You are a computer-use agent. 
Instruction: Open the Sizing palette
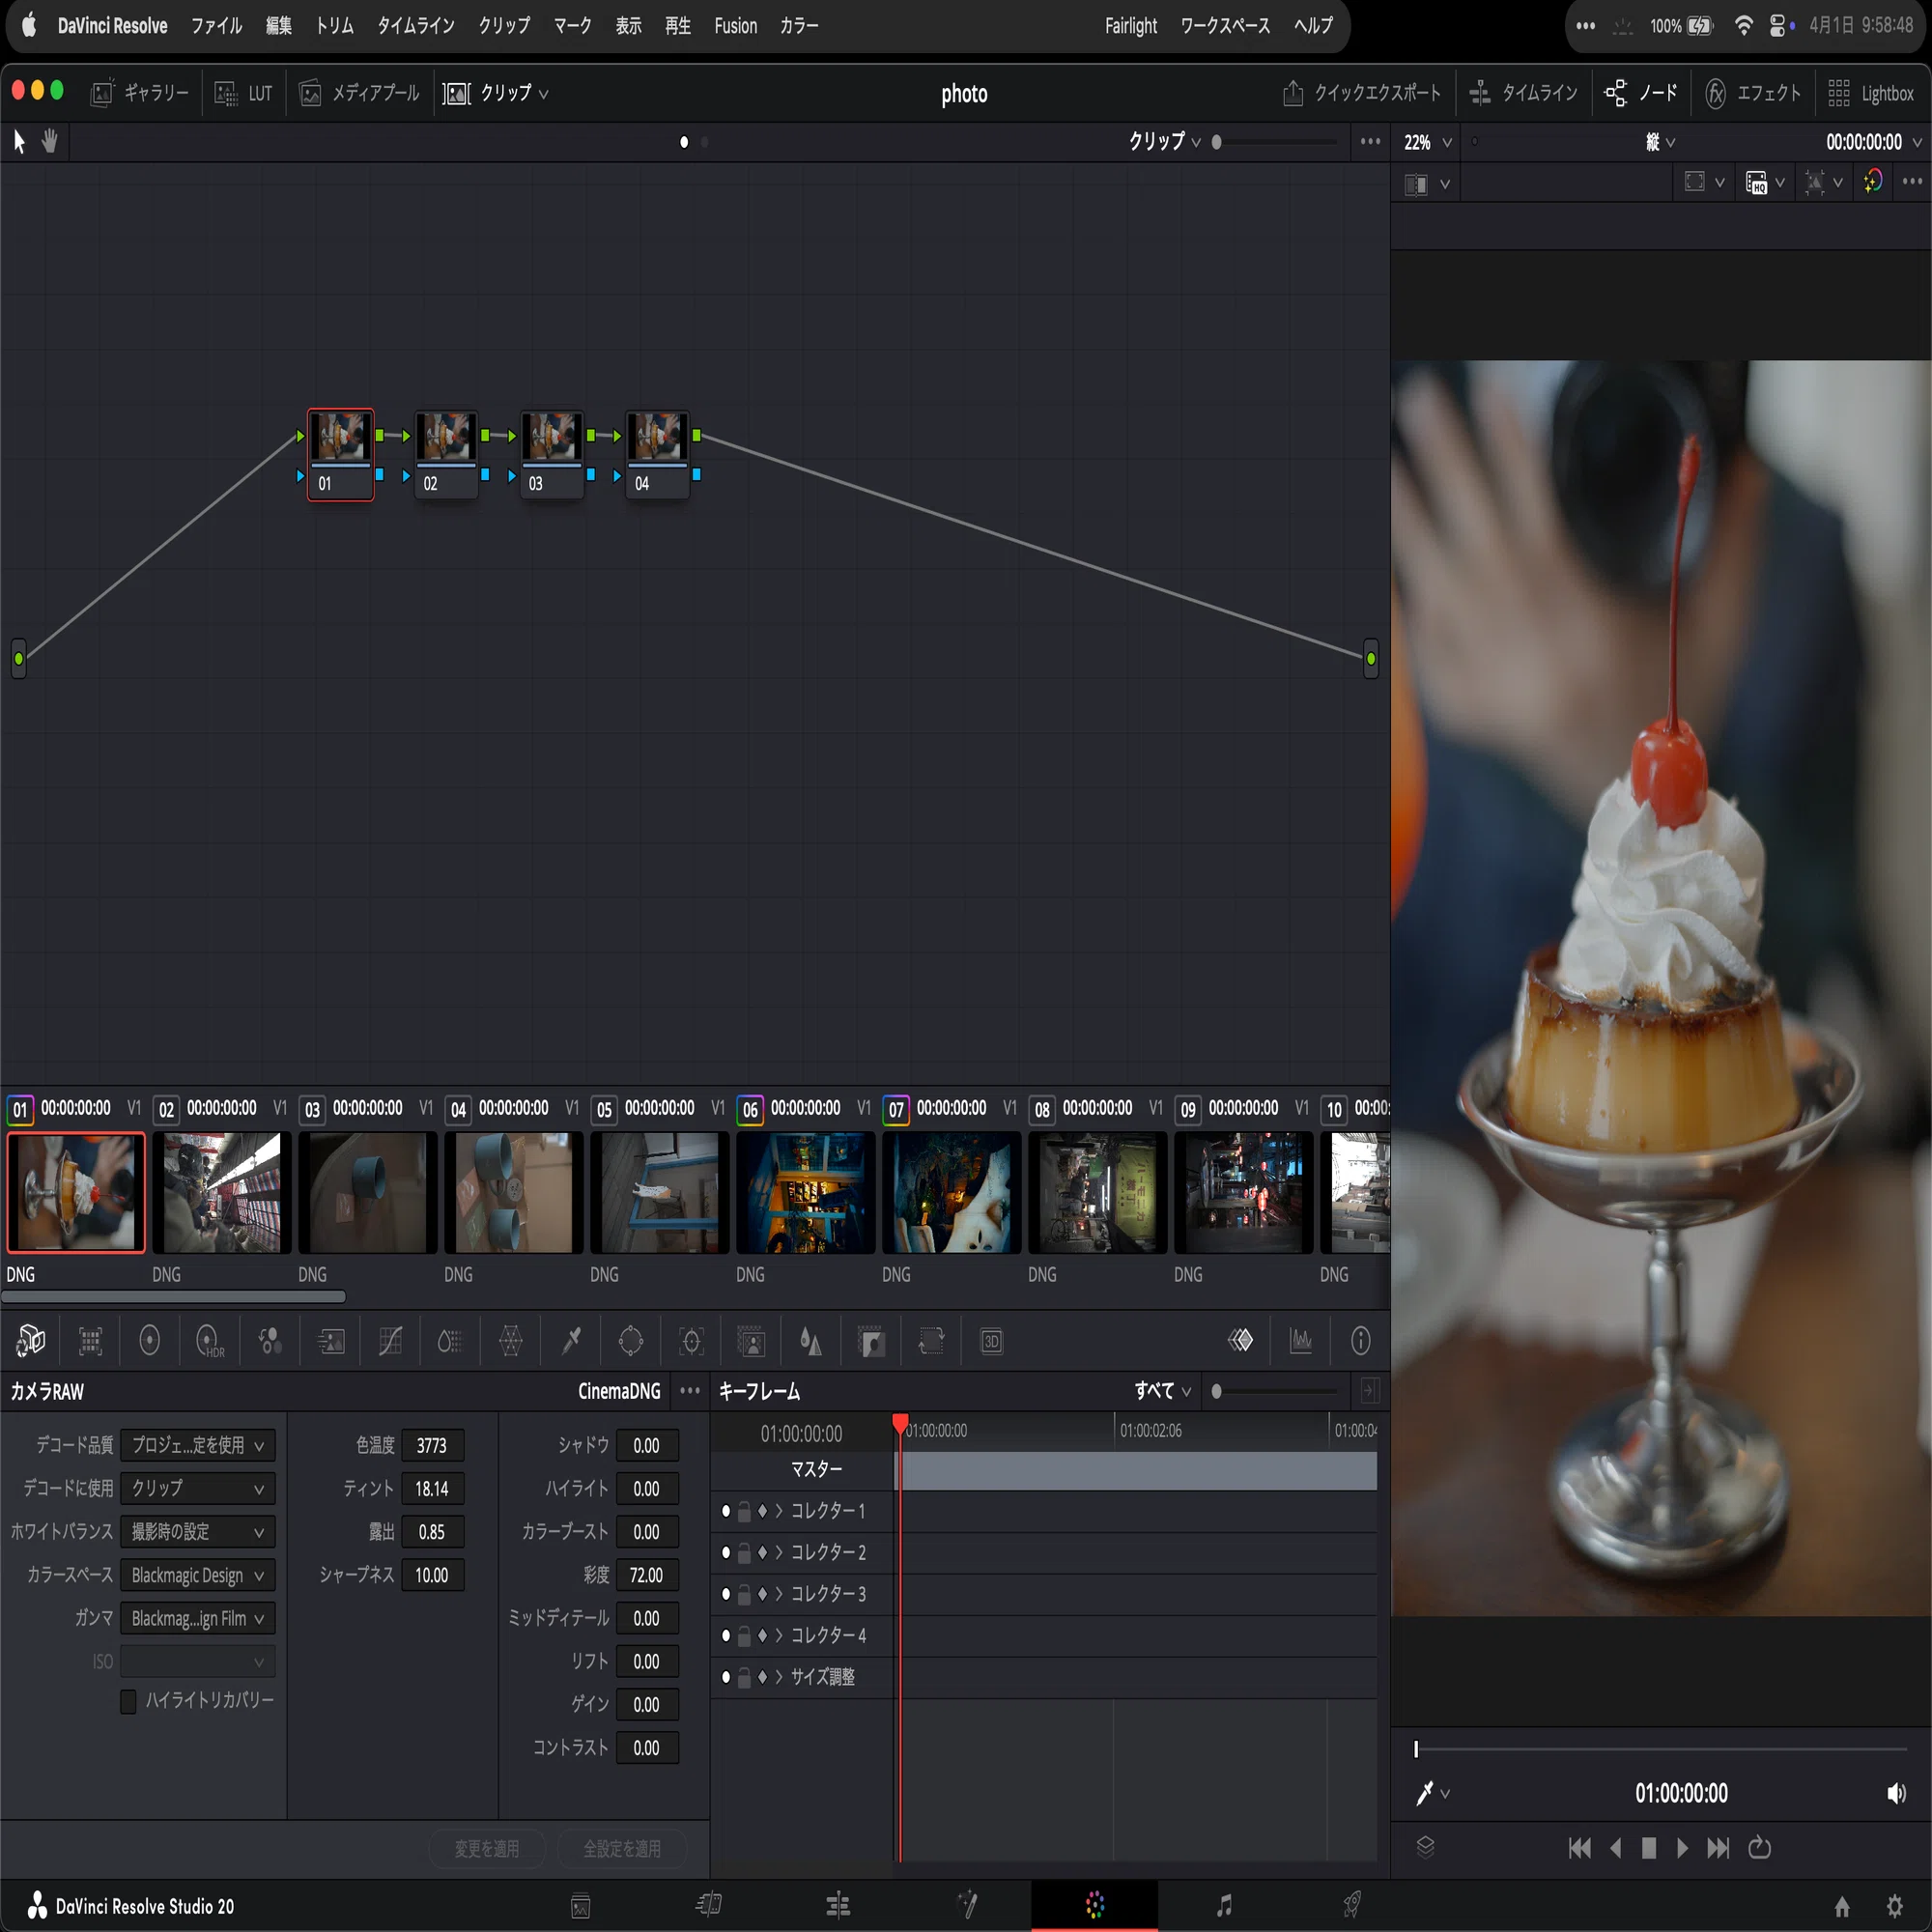pos(931,1341)
